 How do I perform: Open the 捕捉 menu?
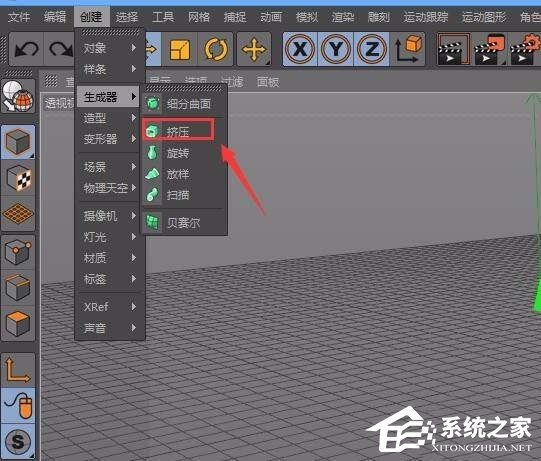tap(235, 17)
